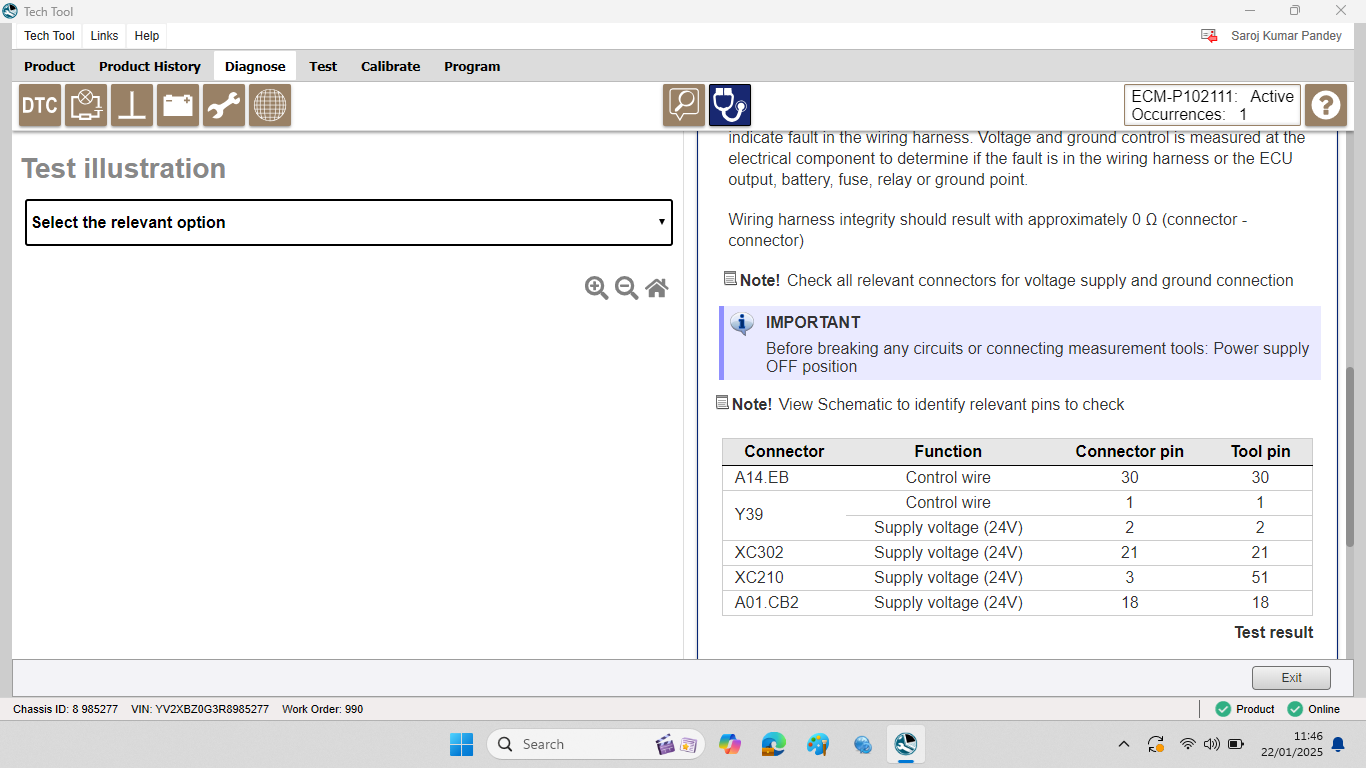The image size is (1366, 768).
Task: Select the A14.EB connector cell
Action: [785, 478]
